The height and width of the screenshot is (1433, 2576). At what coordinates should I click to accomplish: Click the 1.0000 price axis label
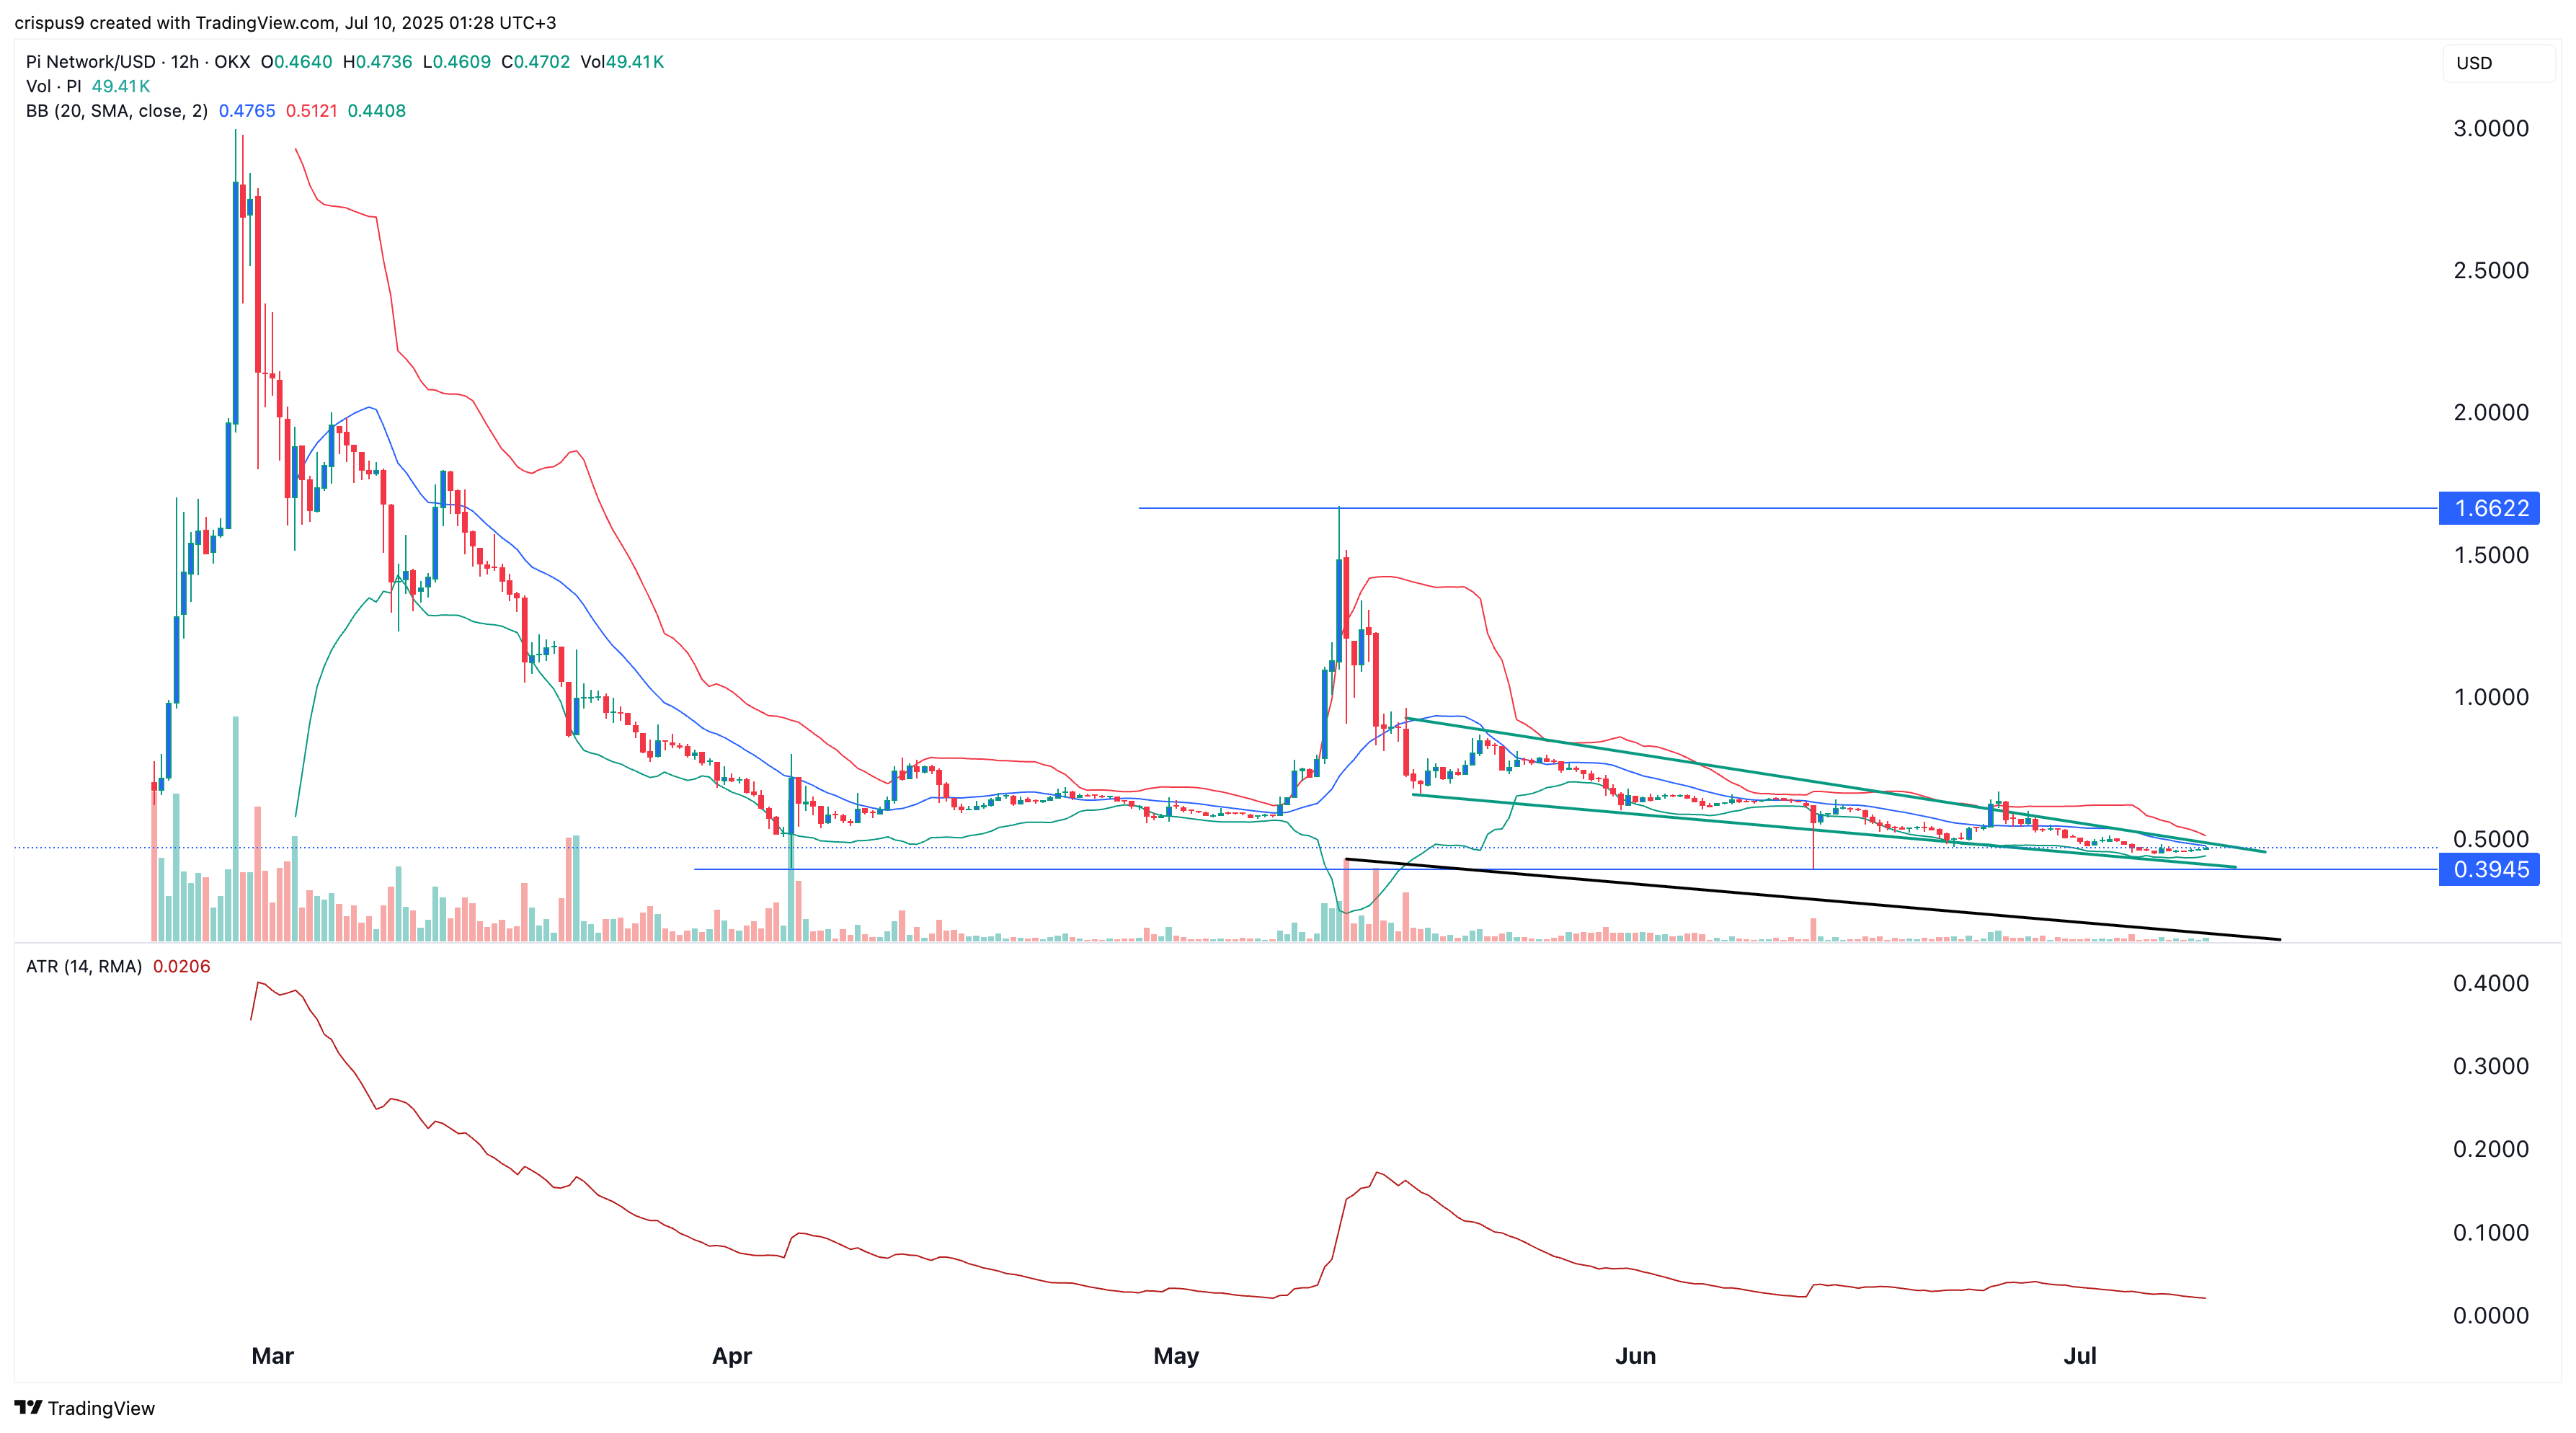tap(2491, 697)
